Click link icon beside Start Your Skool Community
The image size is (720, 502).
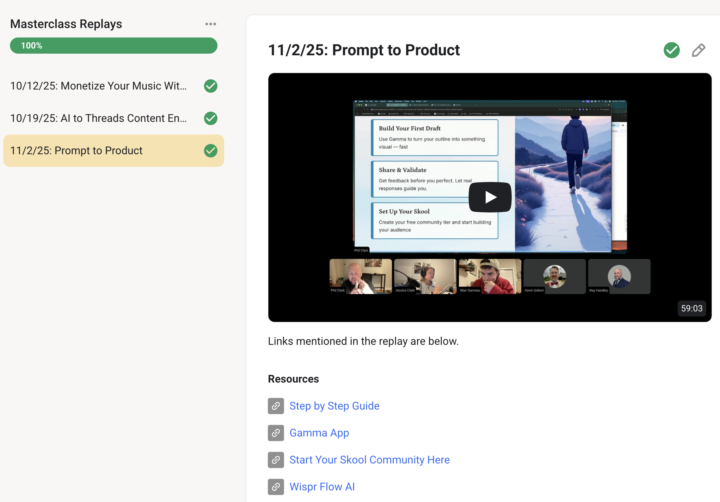coord(276,460)
